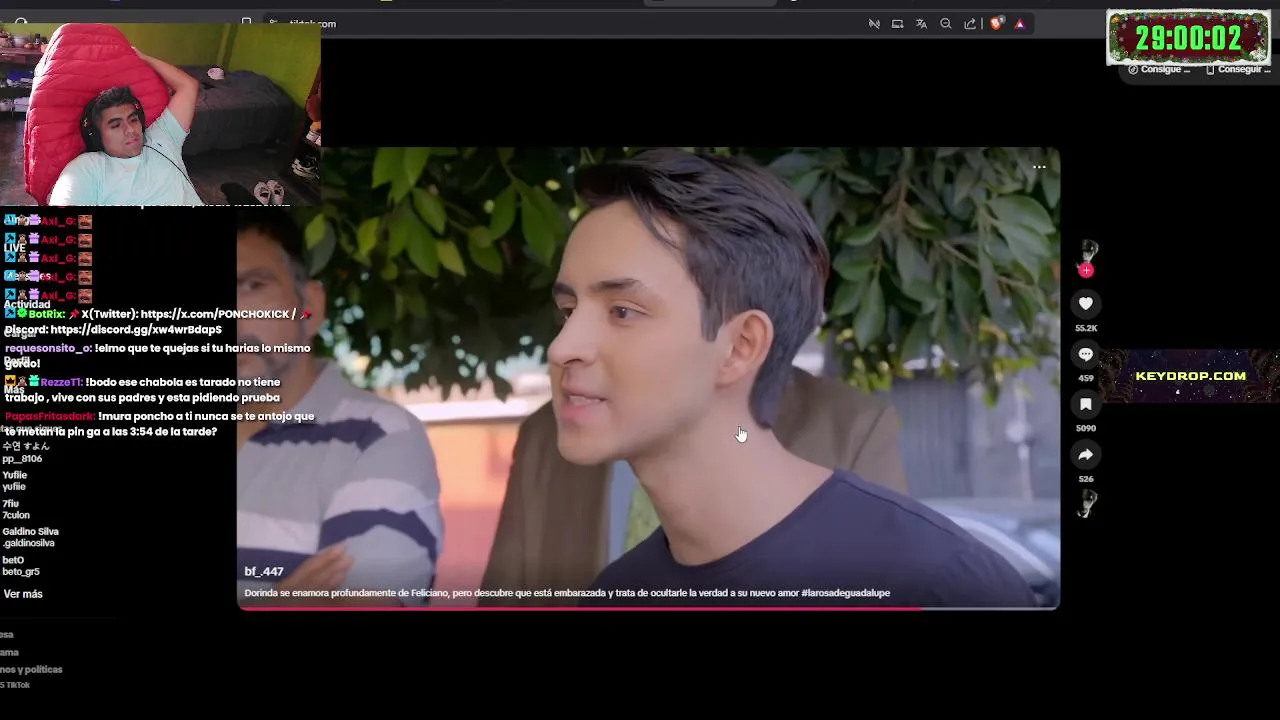Open comments via the speech bubble icon
The width and height of the screenshot is (1280, 720).
(x=1086, y=354)
